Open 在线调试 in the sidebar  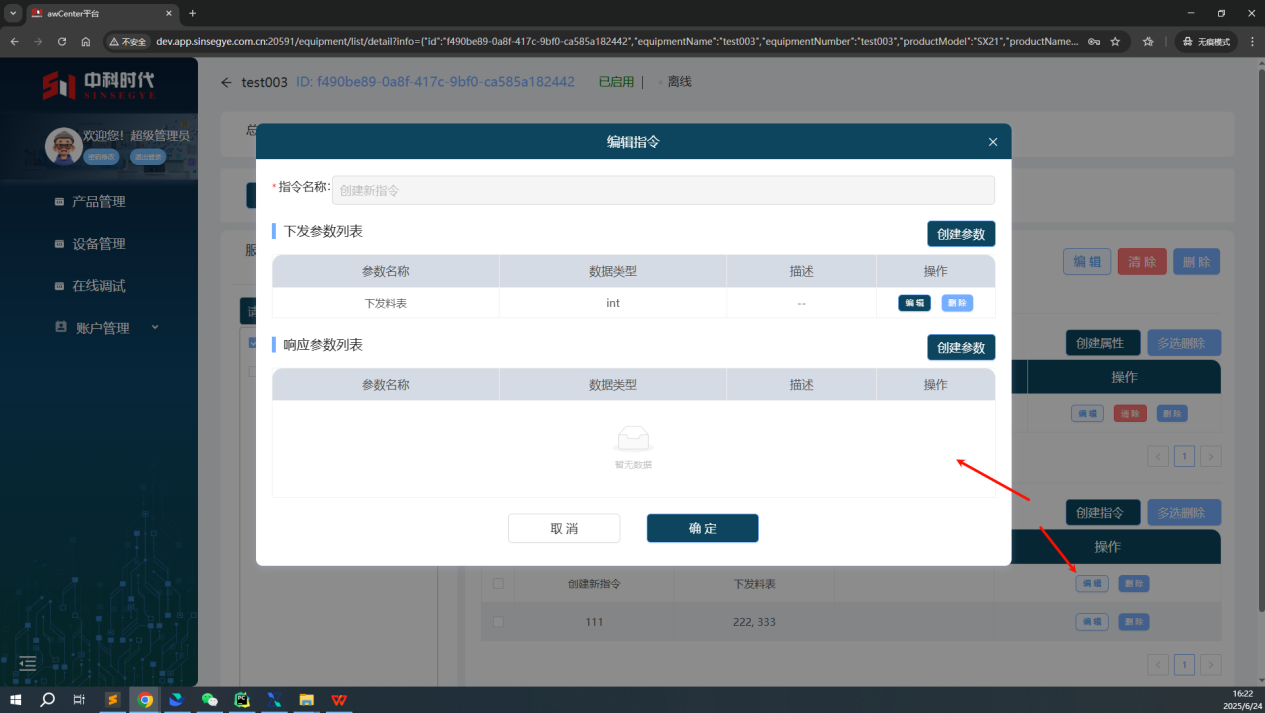point(98,285)
